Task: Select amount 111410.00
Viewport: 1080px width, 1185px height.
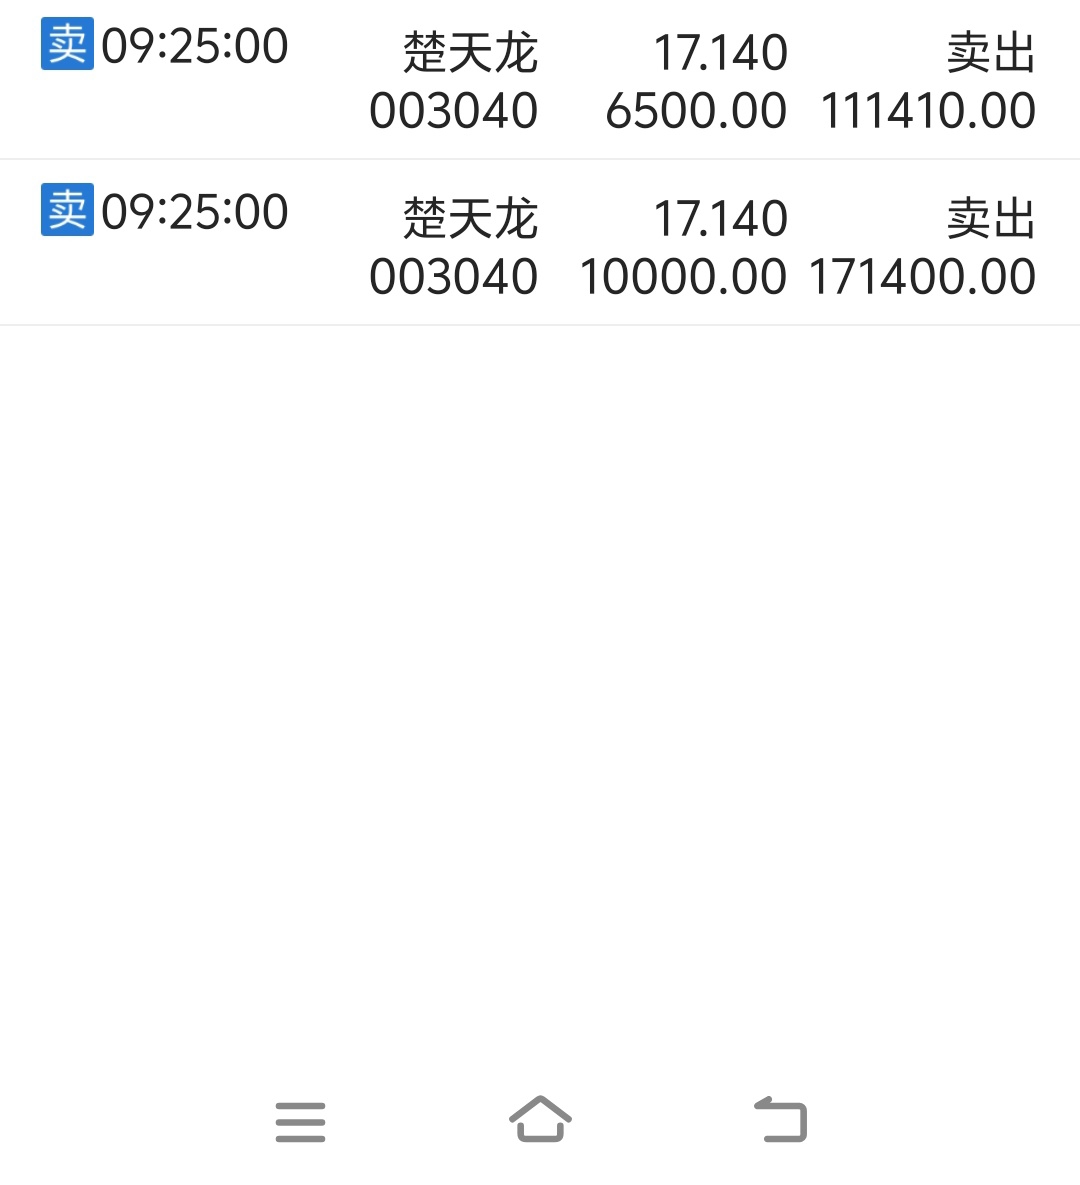Action: (928, 110)
